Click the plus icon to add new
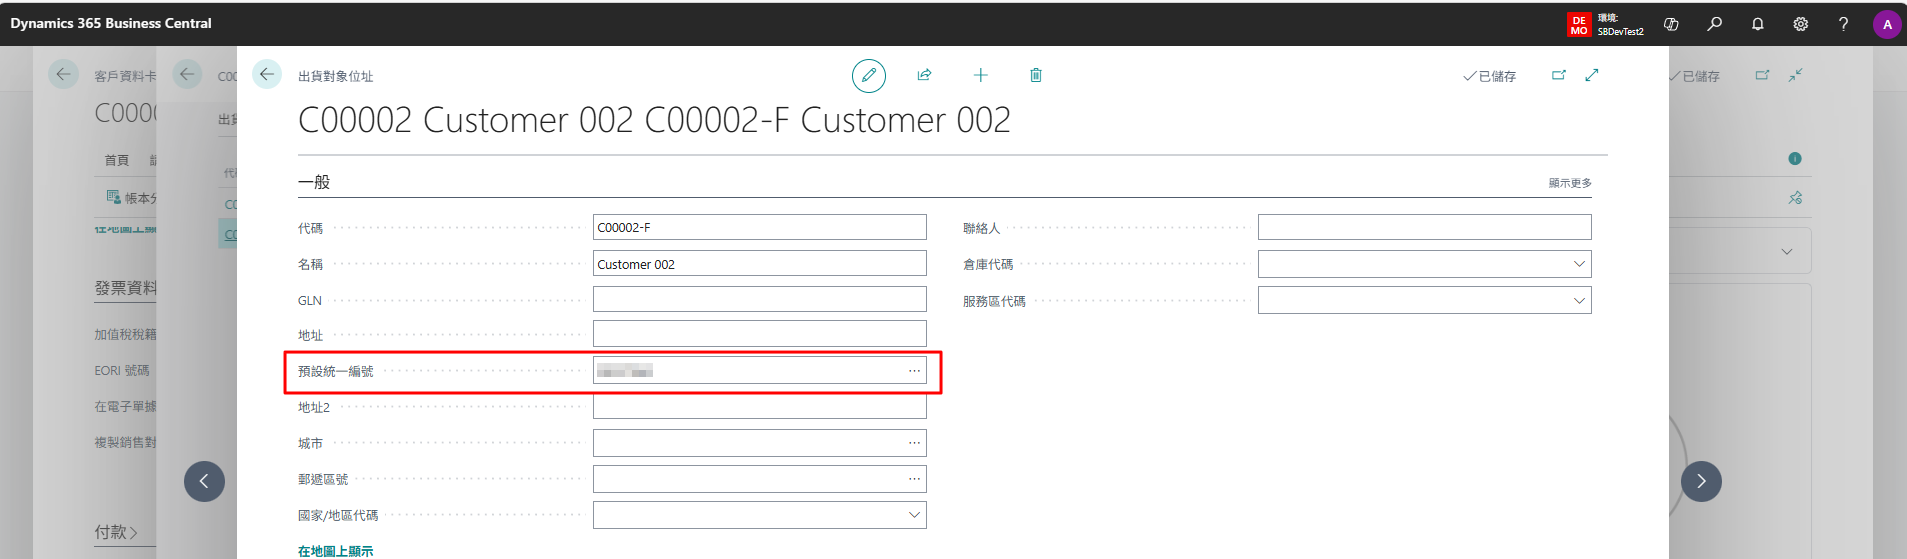This screenshot has height=559, width=1907. [x=980, y=75]
